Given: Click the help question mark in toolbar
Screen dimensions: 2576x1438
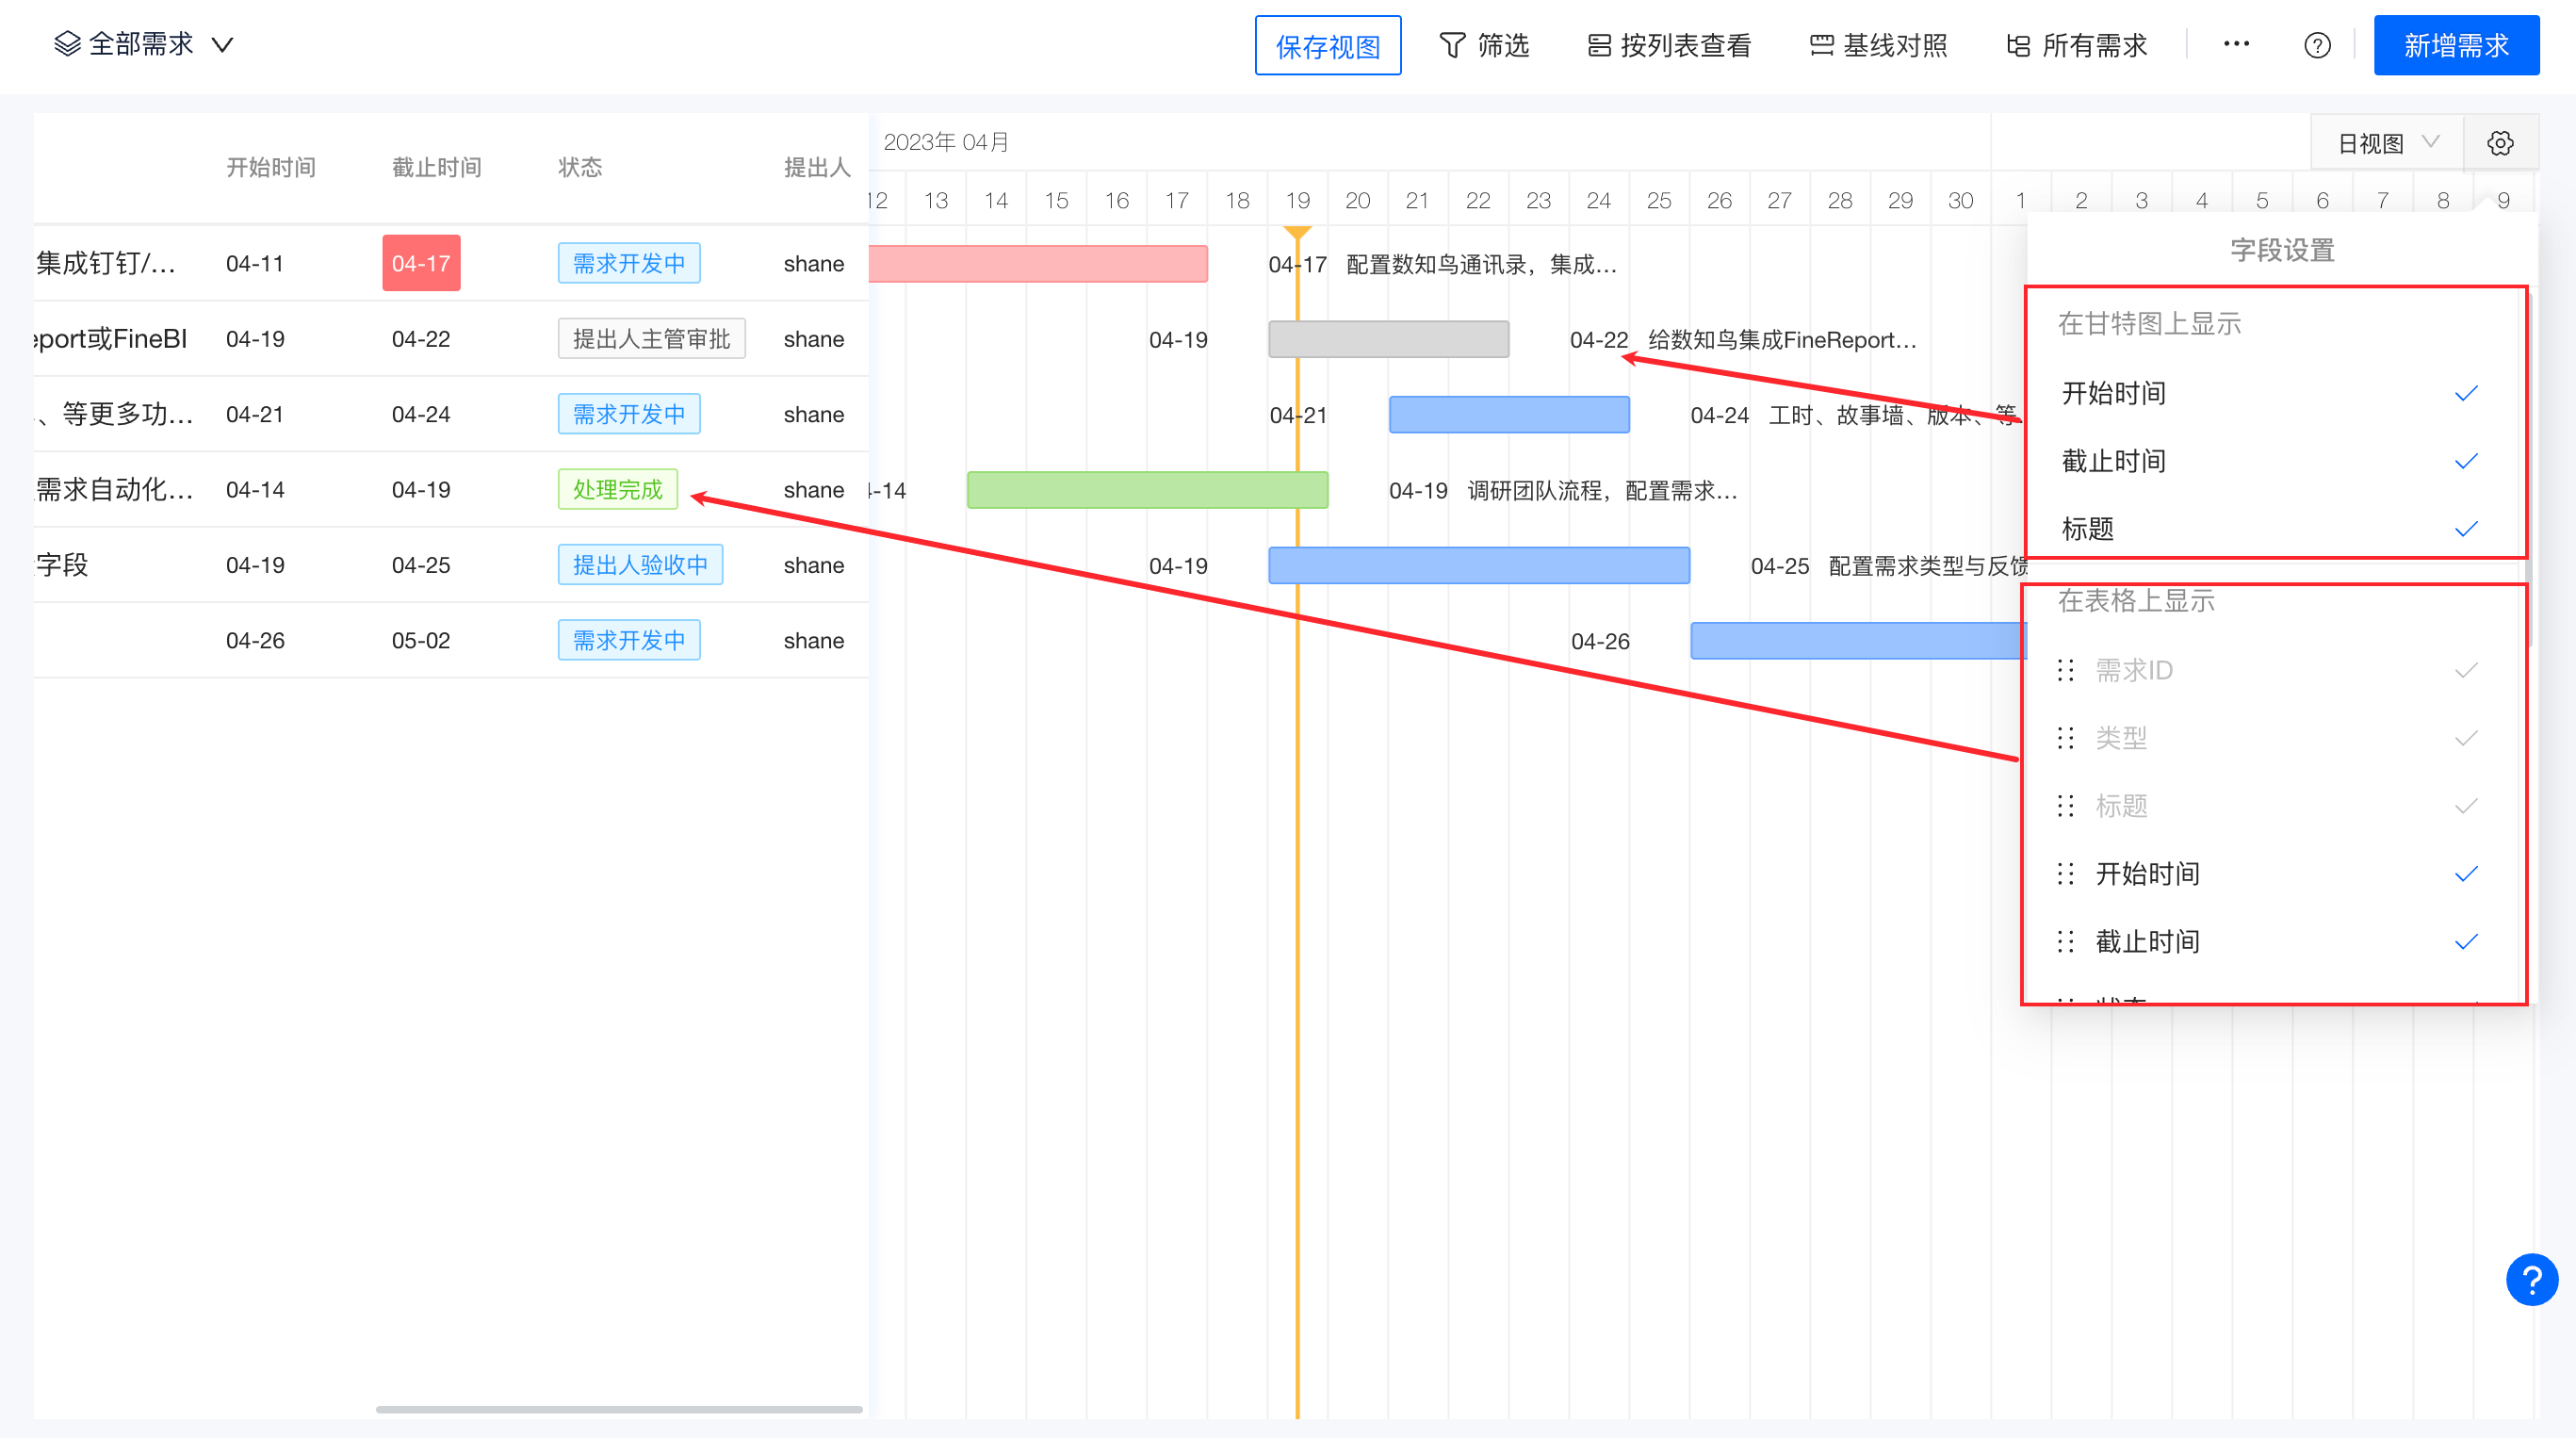Looking at the screenshot, I should 2317,45.
